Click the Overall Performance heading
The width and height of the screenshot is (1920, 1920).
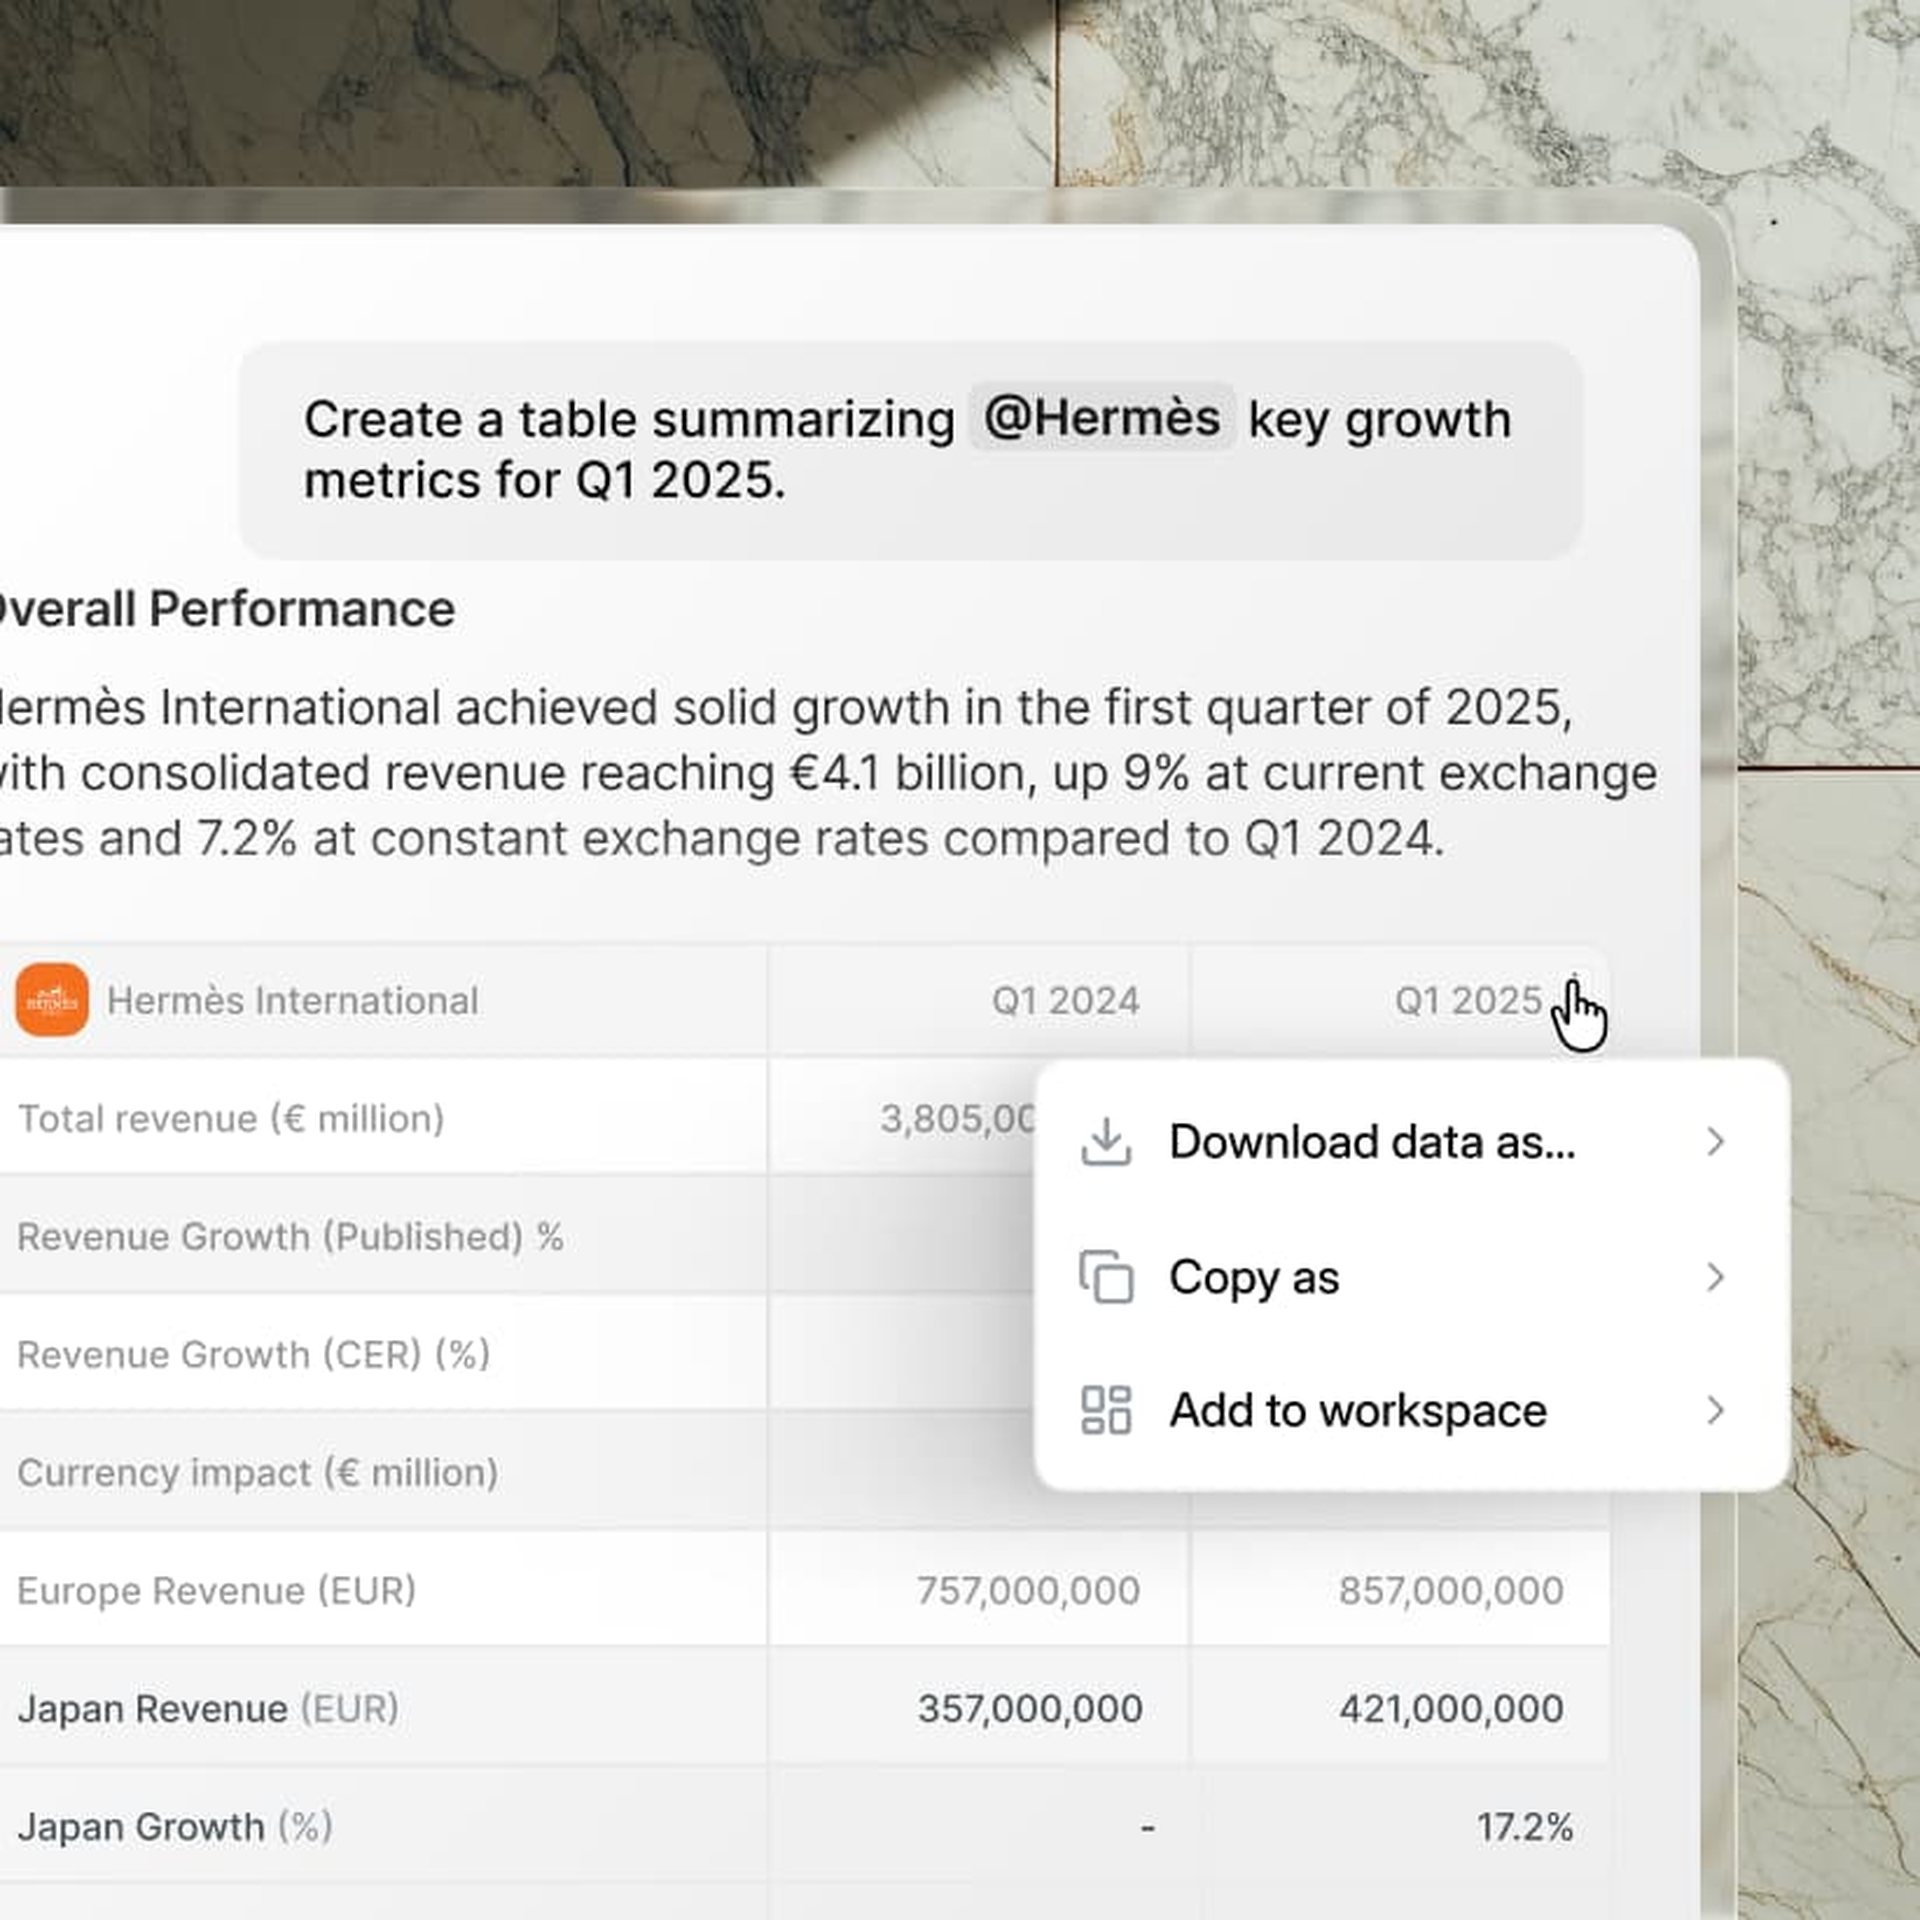[225, 609]
